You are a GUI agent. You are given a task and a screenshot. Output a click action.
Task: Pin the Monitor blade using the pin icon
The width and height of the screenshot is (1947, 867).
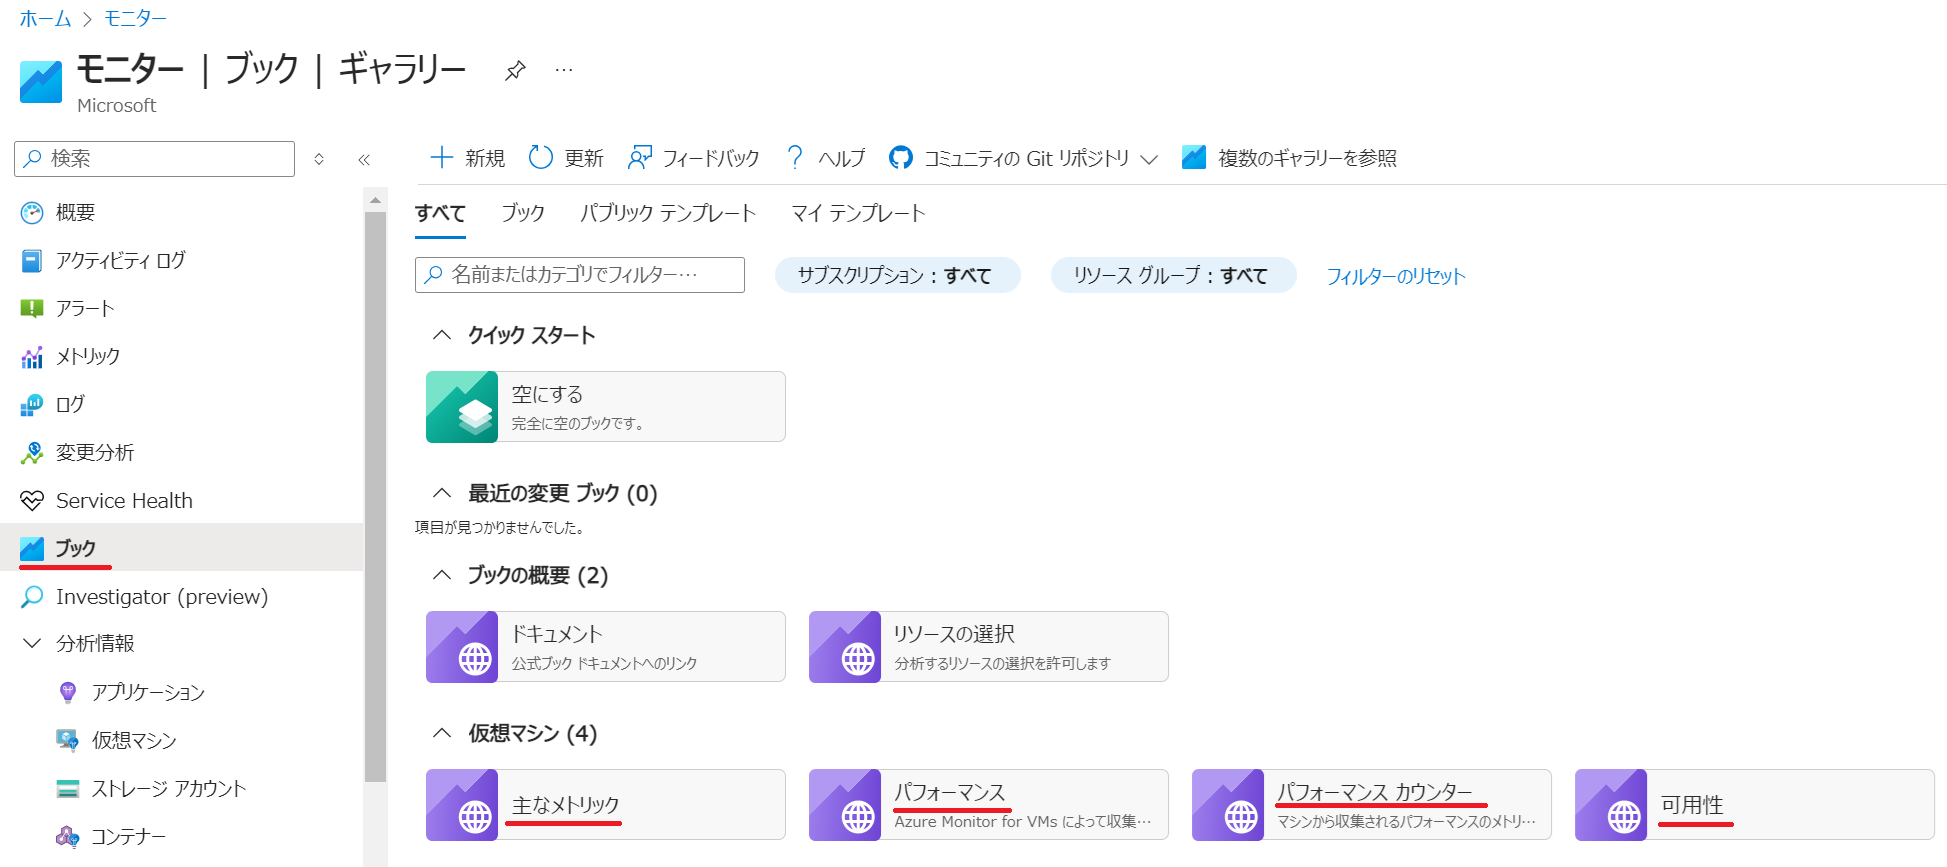point(515,71)
